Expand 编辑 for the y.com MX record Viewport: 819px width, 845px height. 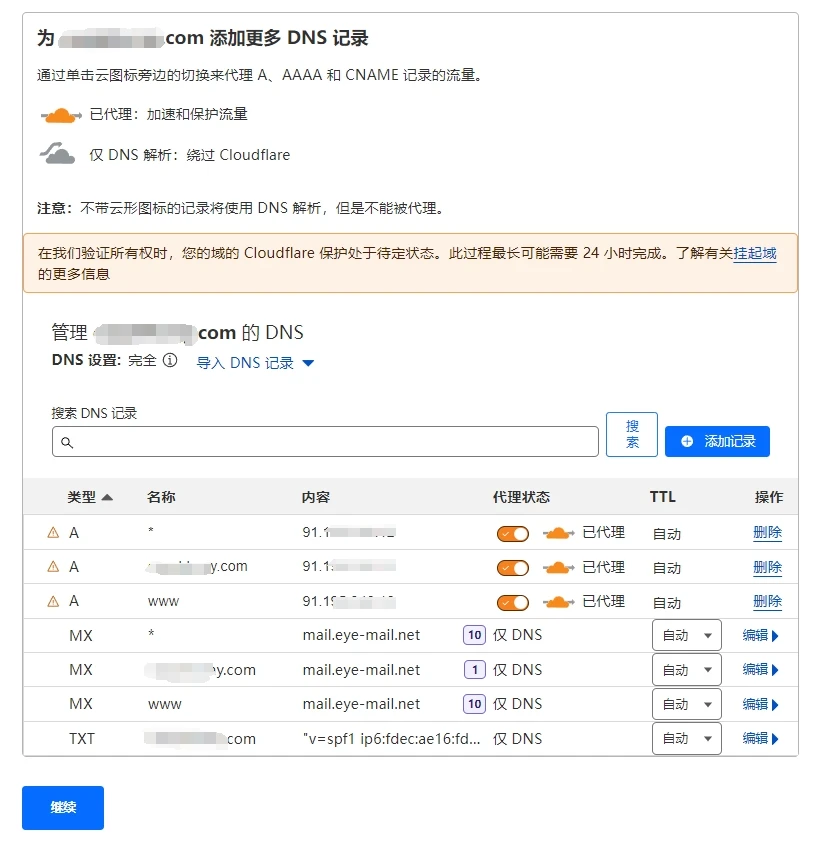tap(760, 669)
